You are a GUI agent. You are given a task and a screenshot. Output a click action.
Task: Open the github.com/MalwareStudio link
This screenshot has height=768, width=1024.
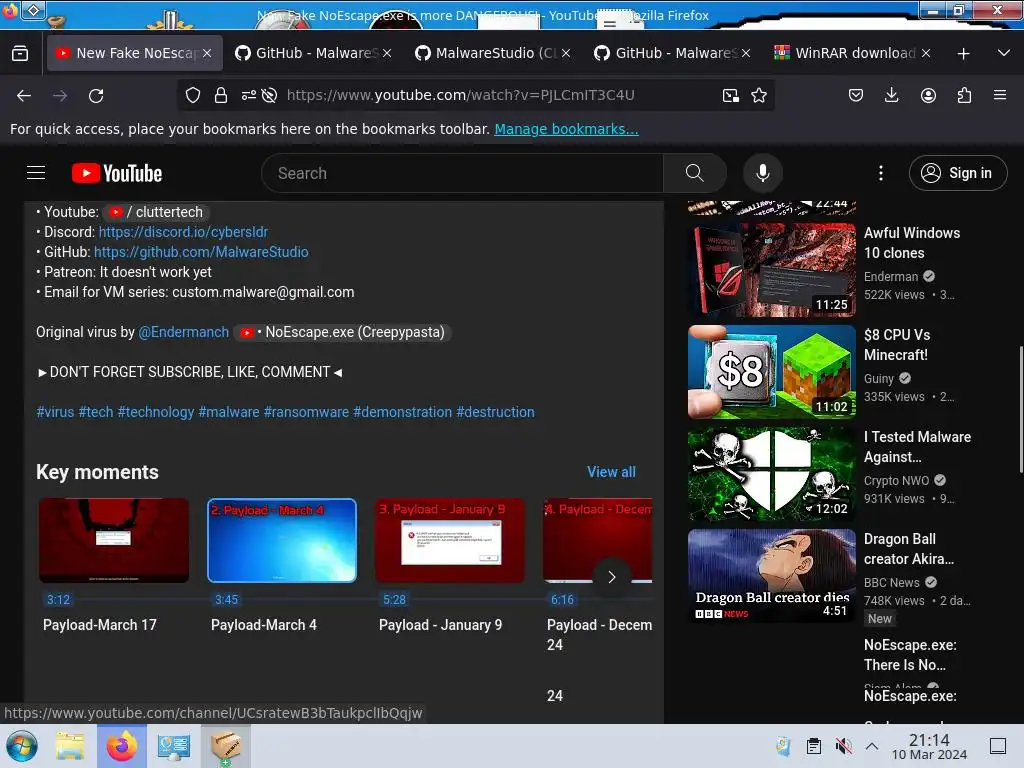pos(201,252)
